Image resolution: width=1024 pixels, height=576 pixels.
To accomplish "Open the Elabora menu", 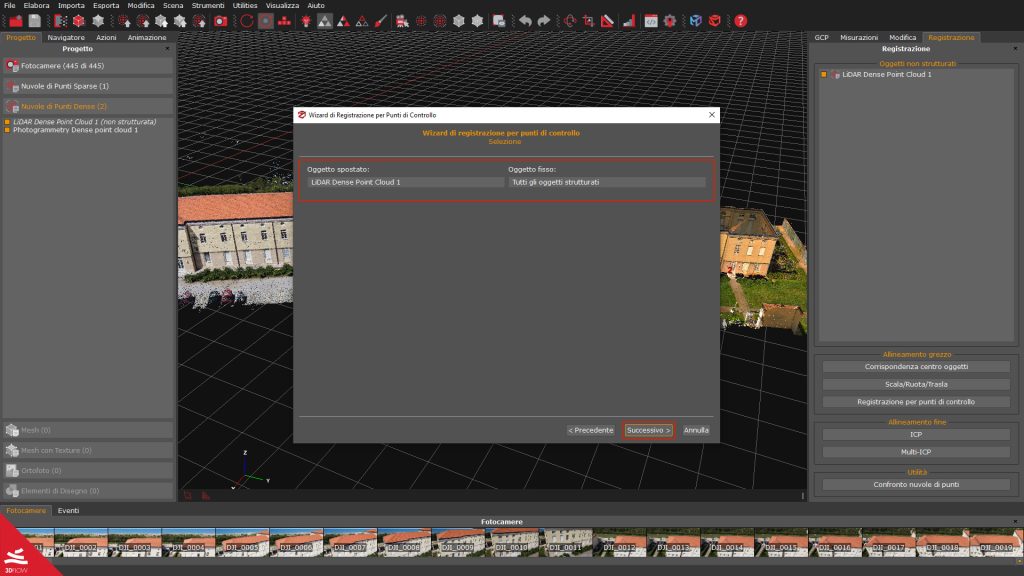I will point(37,5).
